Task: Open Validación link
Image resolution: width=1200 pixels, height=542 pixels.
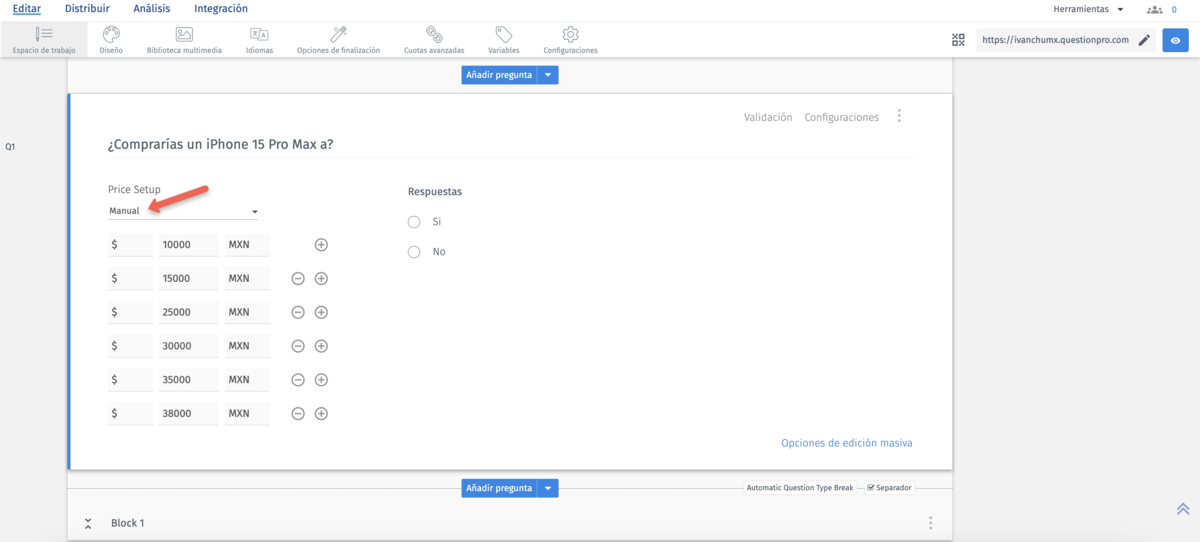Action: click(768, 117)
